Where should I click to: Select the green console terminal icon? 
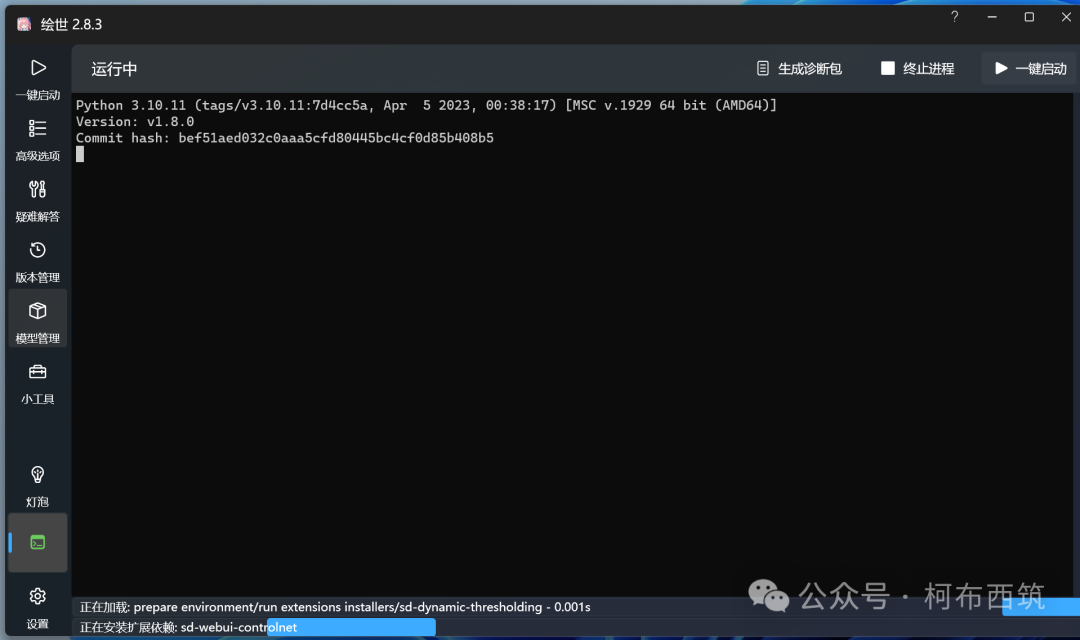(x=38, y=543)
